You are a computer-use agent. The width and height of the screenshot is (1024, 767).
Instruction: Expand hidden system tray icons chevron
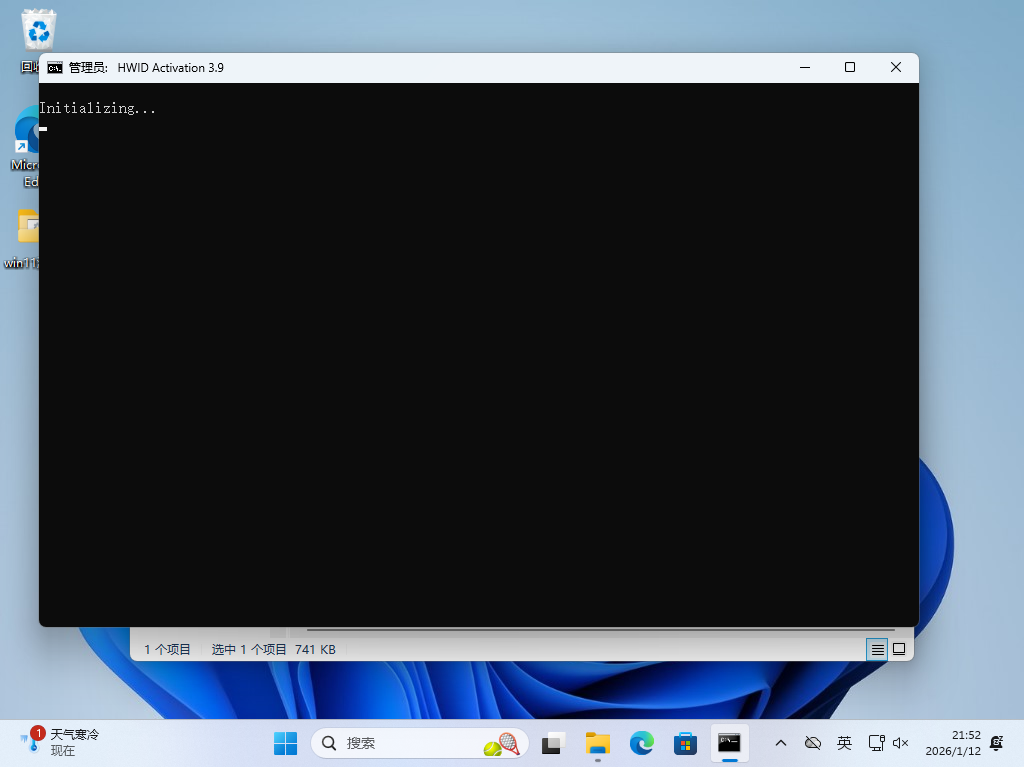[781, 743]
